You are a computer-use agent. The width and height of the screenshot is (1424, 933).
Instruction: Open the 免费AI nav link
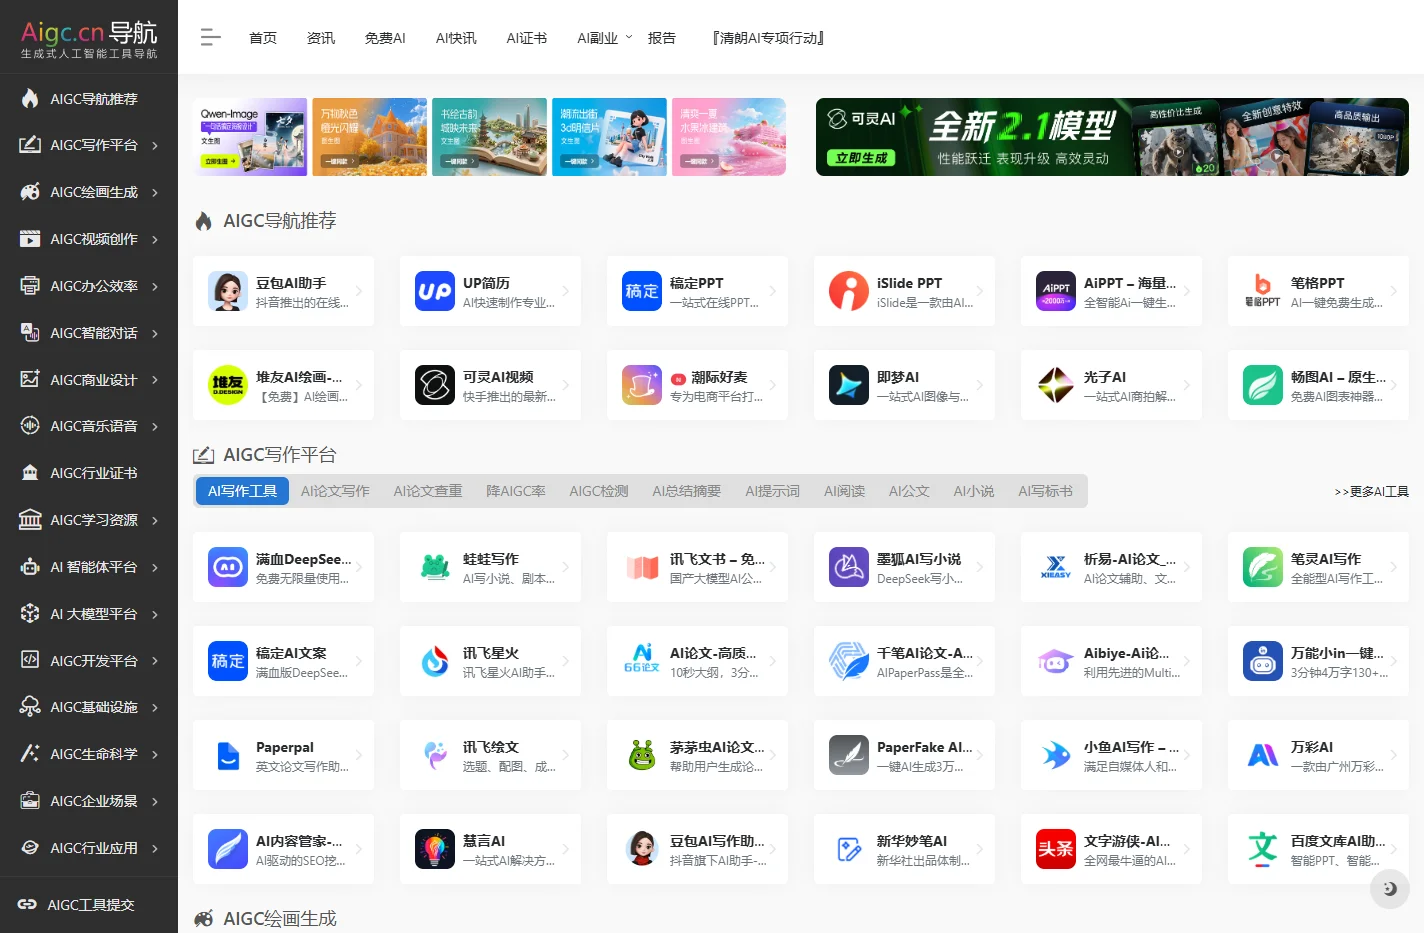click(385, 38)
